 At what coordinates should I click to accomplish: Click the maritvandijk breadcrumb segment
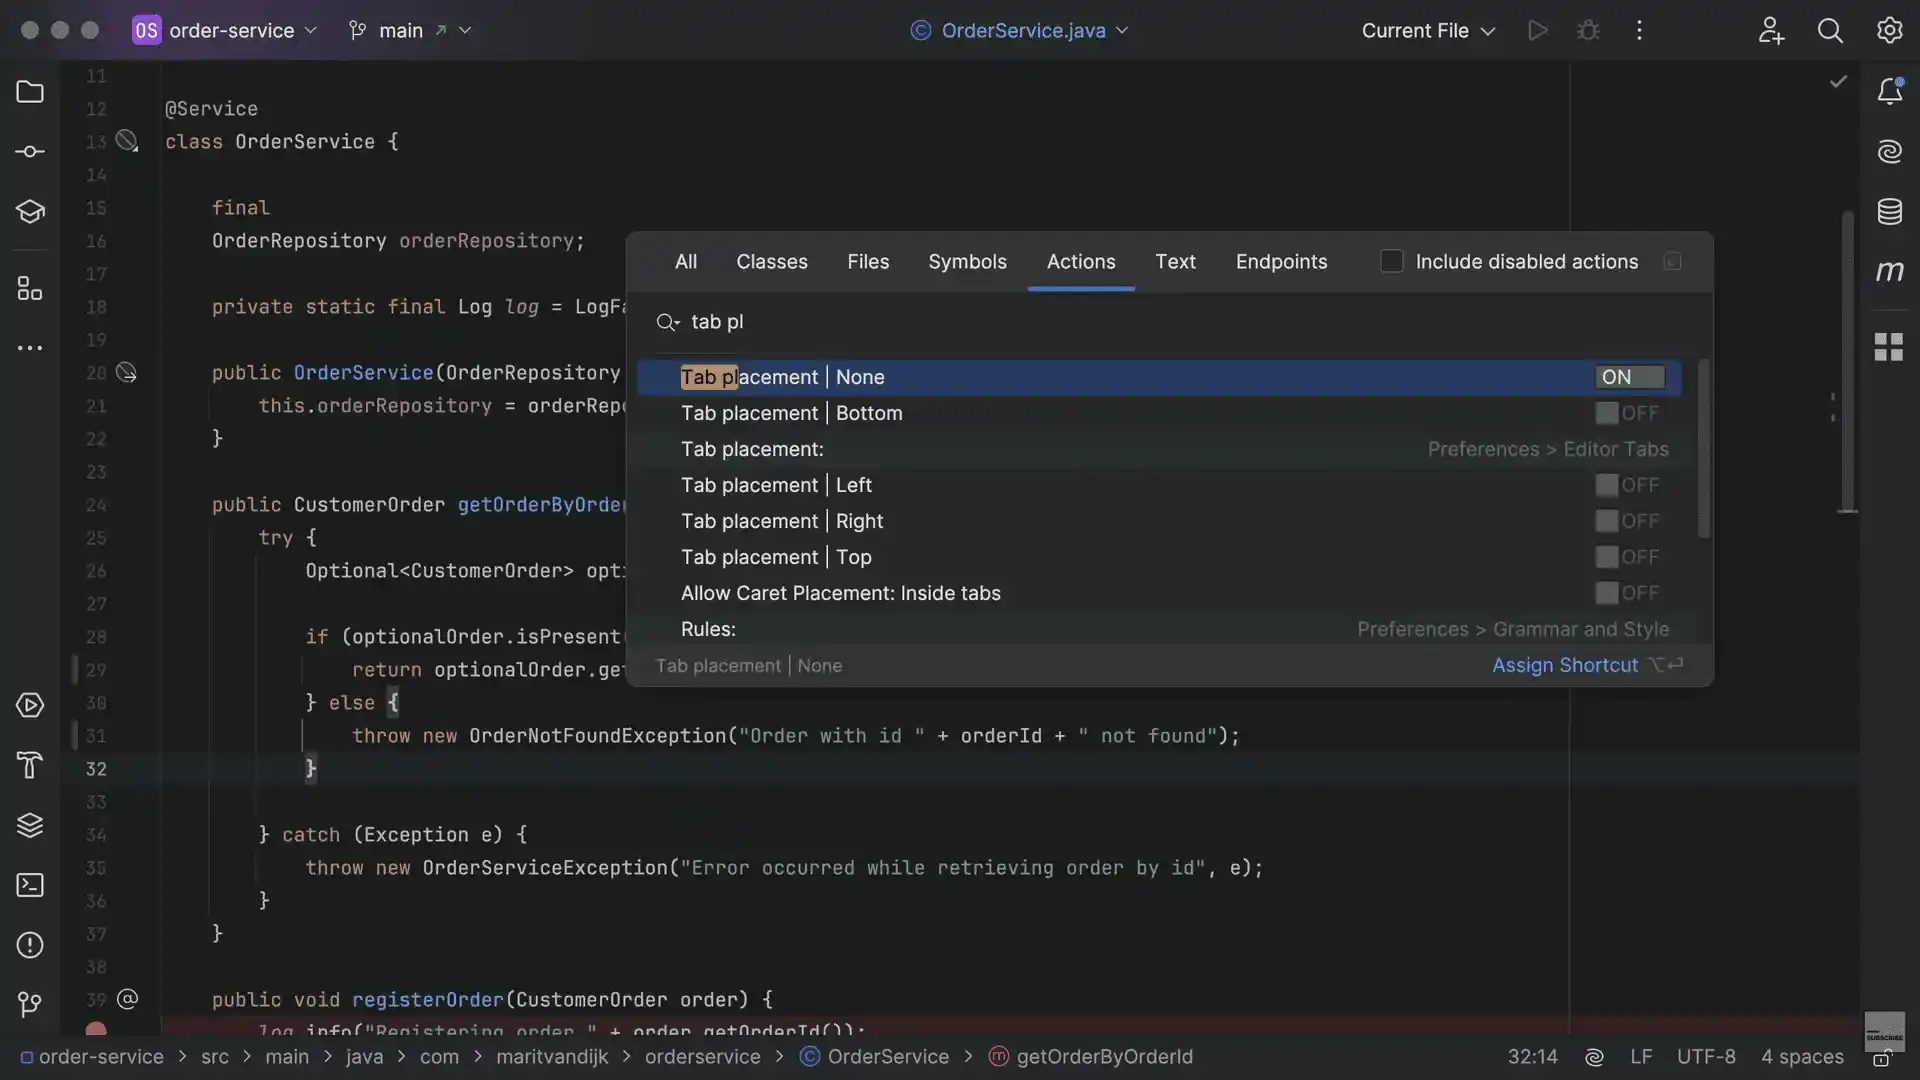coord(552,1057)
